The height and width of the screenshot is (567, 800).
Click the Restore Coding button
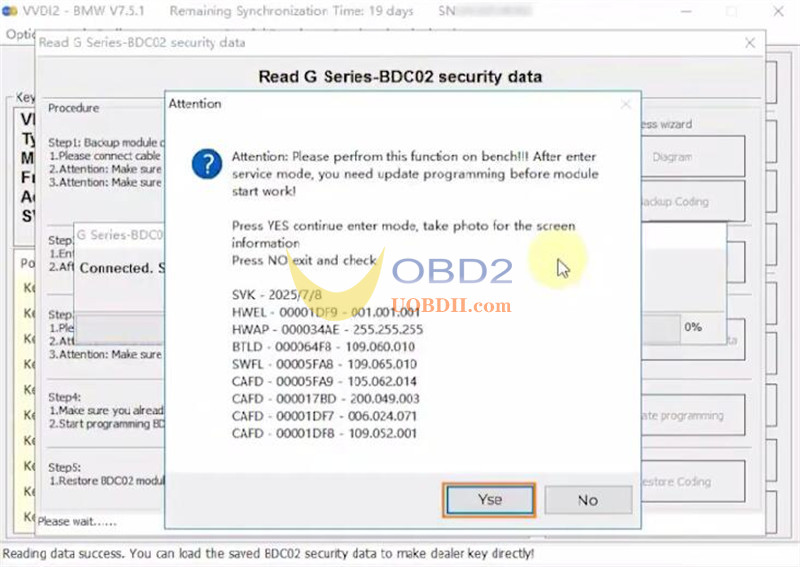(693, 481)
